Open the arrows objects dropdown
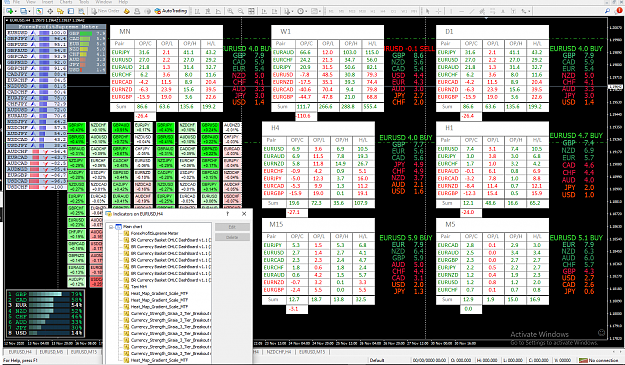 point(527,11)
